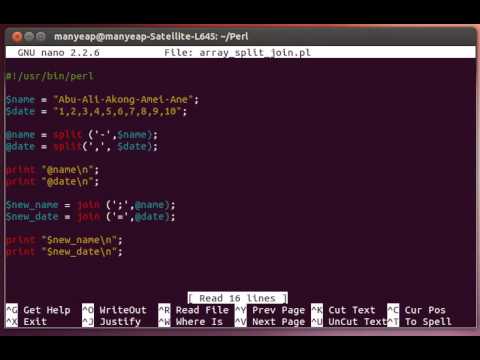Click the split keyword on the @date line
The height and width of the screenshot is (360, 480).
pyautogui.click(x=67, y=146)
